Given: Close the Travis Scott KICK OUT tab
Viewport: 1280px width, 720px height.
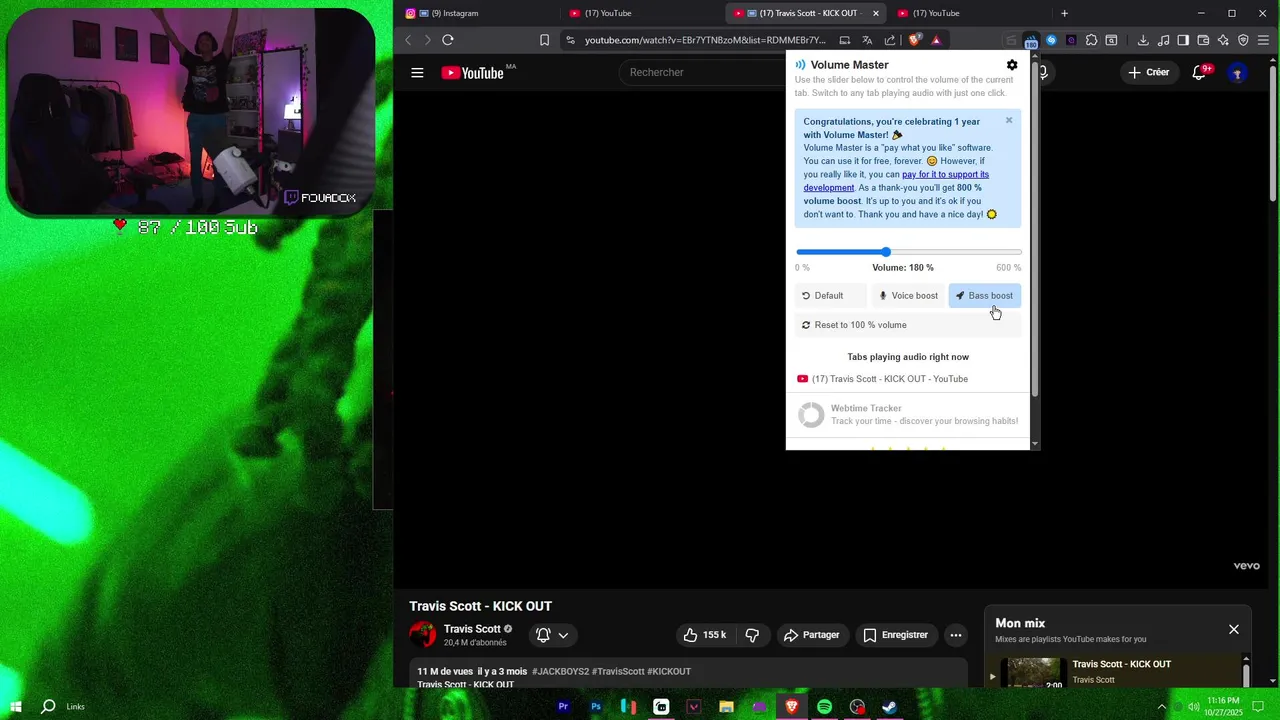Looking at the screenshot, I should (x=876, y=13).
